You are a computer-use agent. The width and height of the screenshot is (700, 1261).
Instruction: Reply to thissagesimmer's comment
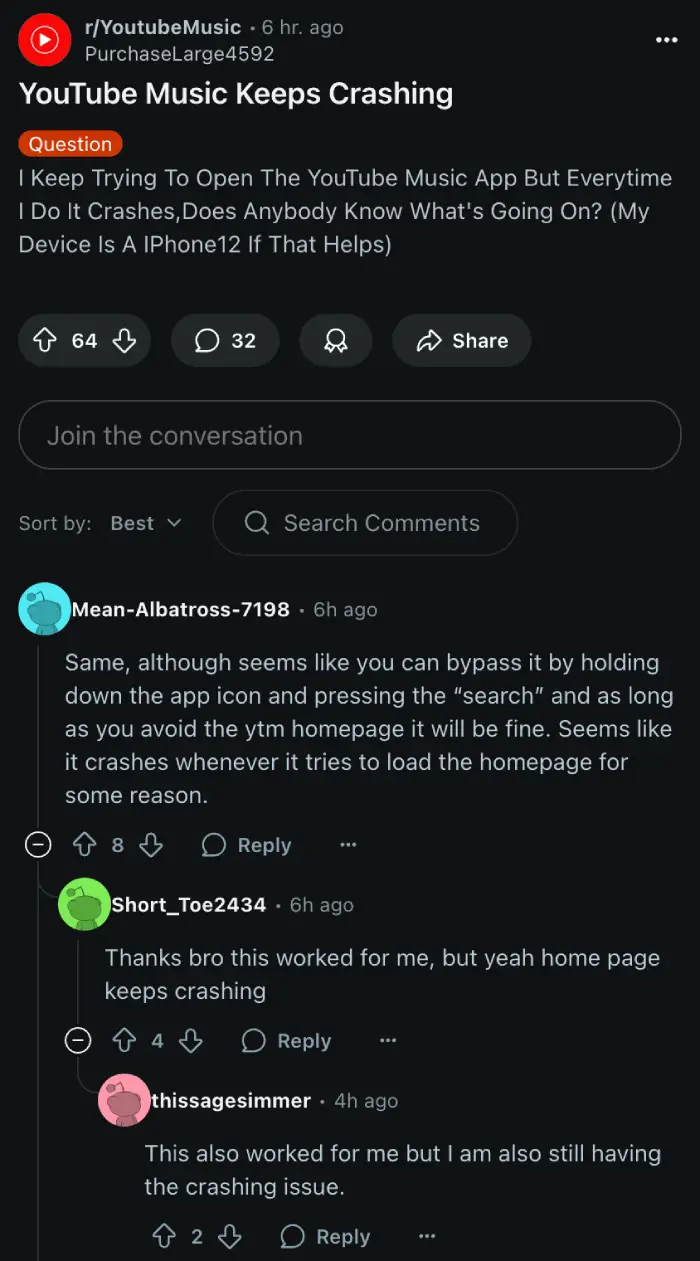click(x=326, y=1237)
